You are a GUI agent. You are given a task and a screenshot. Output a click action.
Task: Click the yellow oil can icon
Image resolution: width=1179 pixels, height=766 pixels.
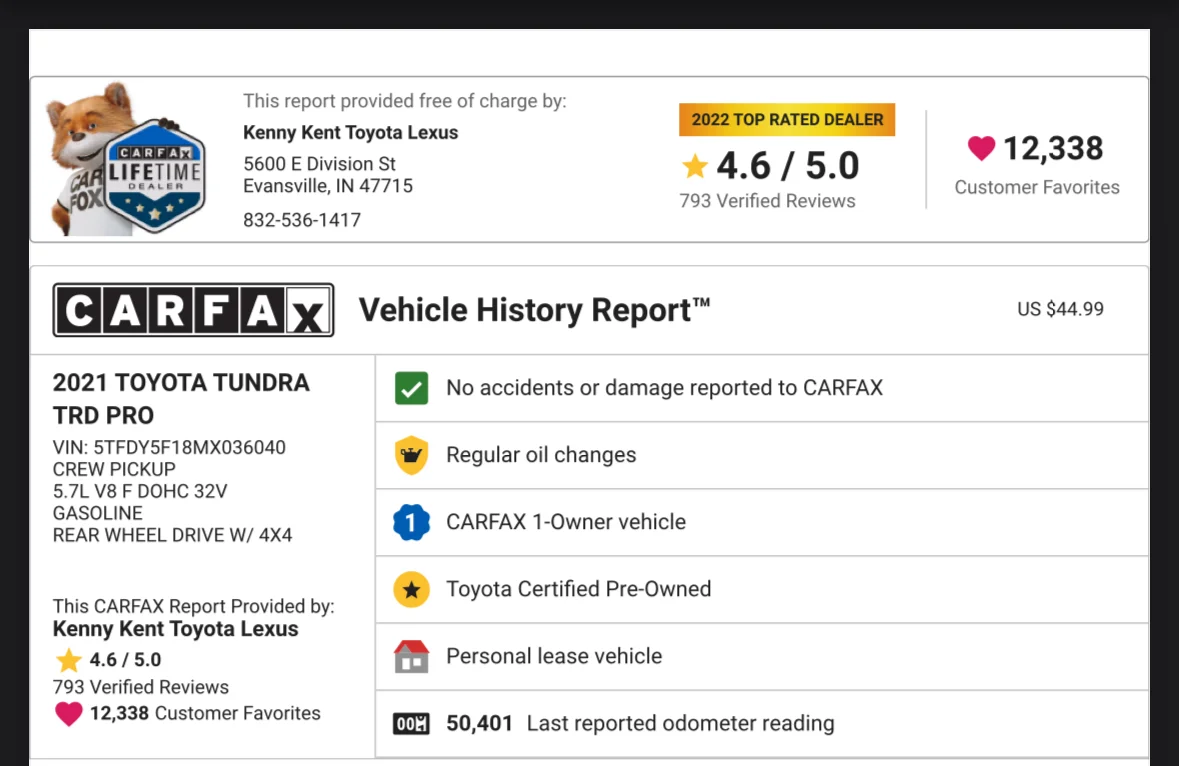[411, 455]
